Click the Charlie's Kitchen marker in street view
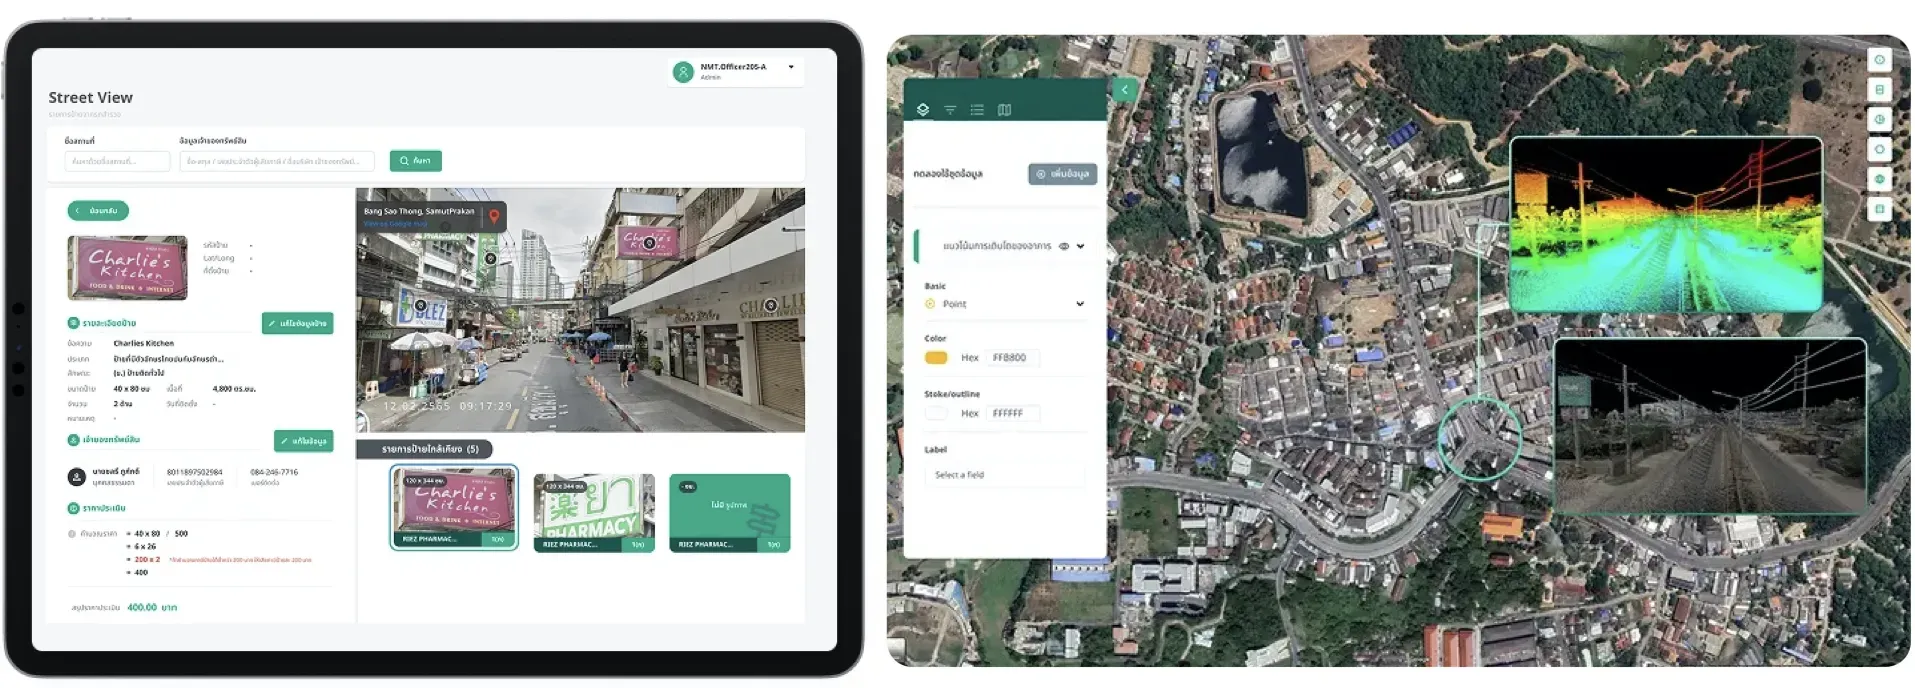 point(649,243)
